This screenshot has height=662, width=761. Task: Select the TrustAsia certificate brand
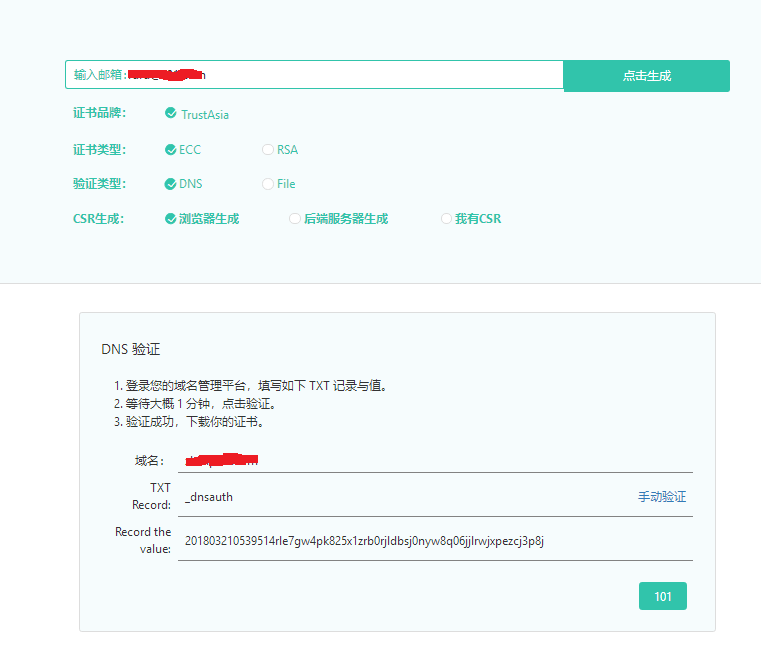[197, 114]
